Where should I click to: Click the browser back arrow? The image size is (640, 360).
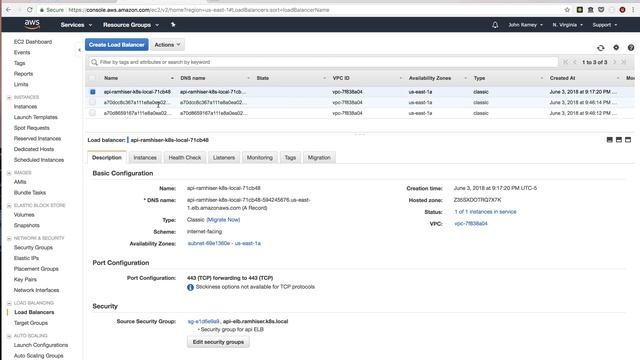click(x=9, y=9)
